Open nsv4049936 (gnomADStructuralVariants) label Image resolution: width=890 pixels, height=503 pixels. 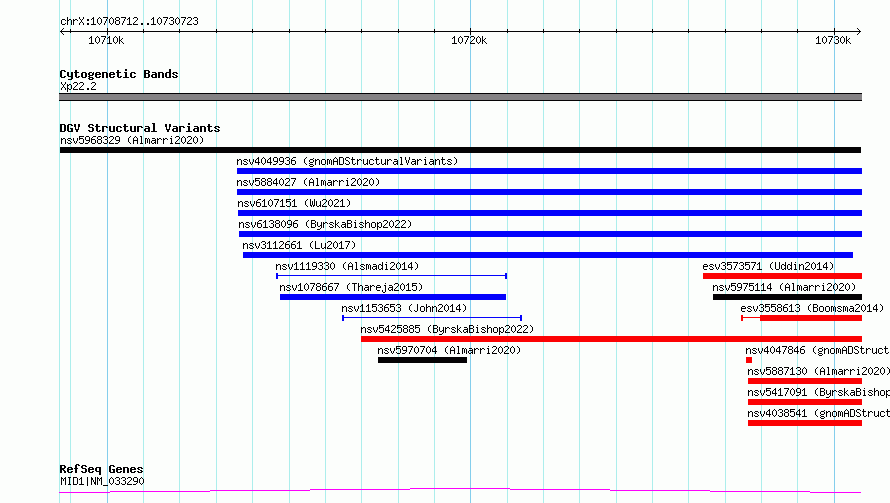click(x=347, y=161)
